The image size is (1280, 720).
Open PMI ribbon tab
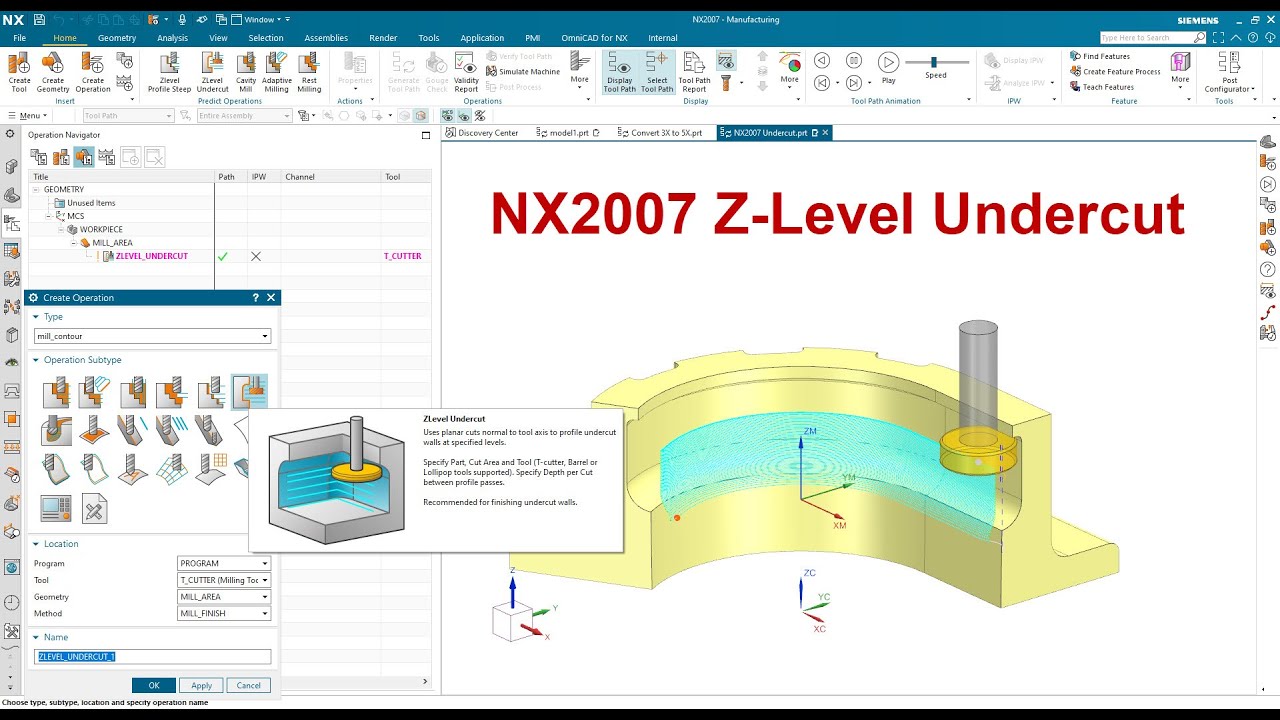tap(533, 38)
